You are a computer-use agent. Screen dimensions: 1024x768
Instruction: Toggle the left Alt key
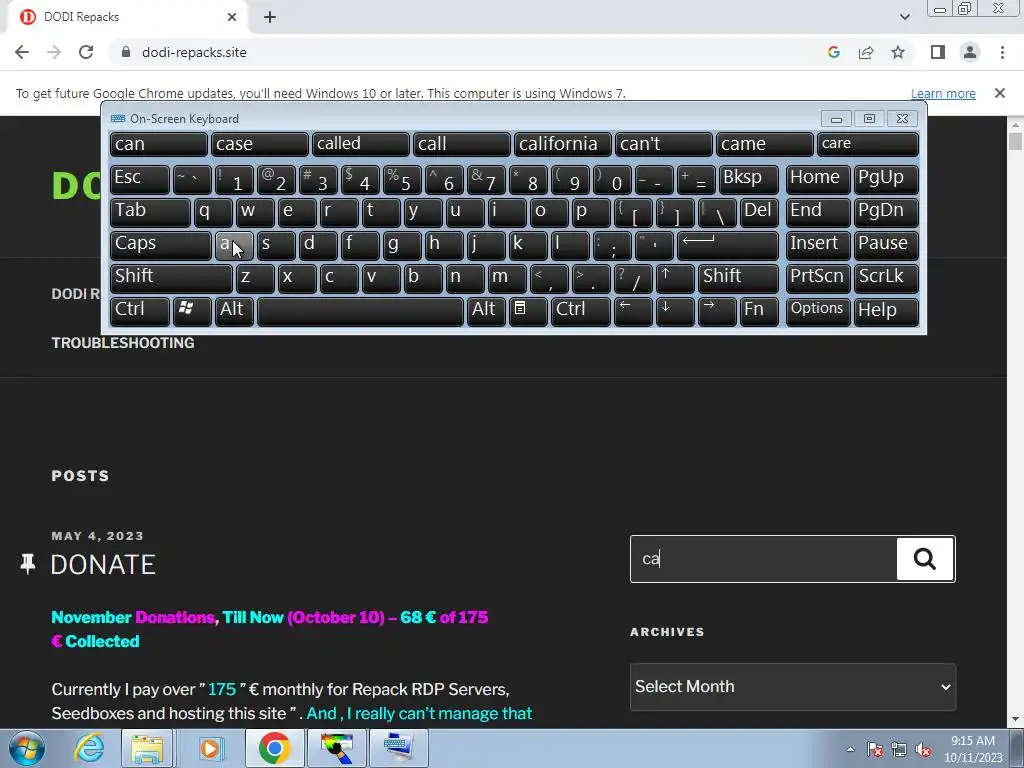(234, 311)
